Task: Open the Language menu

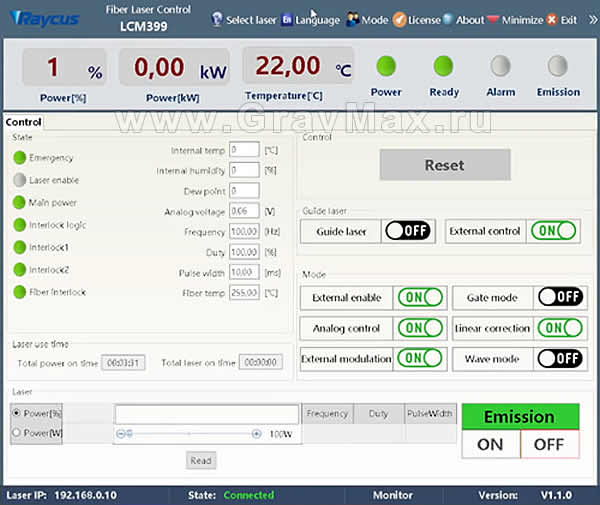Action: click(x=317, y=20)
